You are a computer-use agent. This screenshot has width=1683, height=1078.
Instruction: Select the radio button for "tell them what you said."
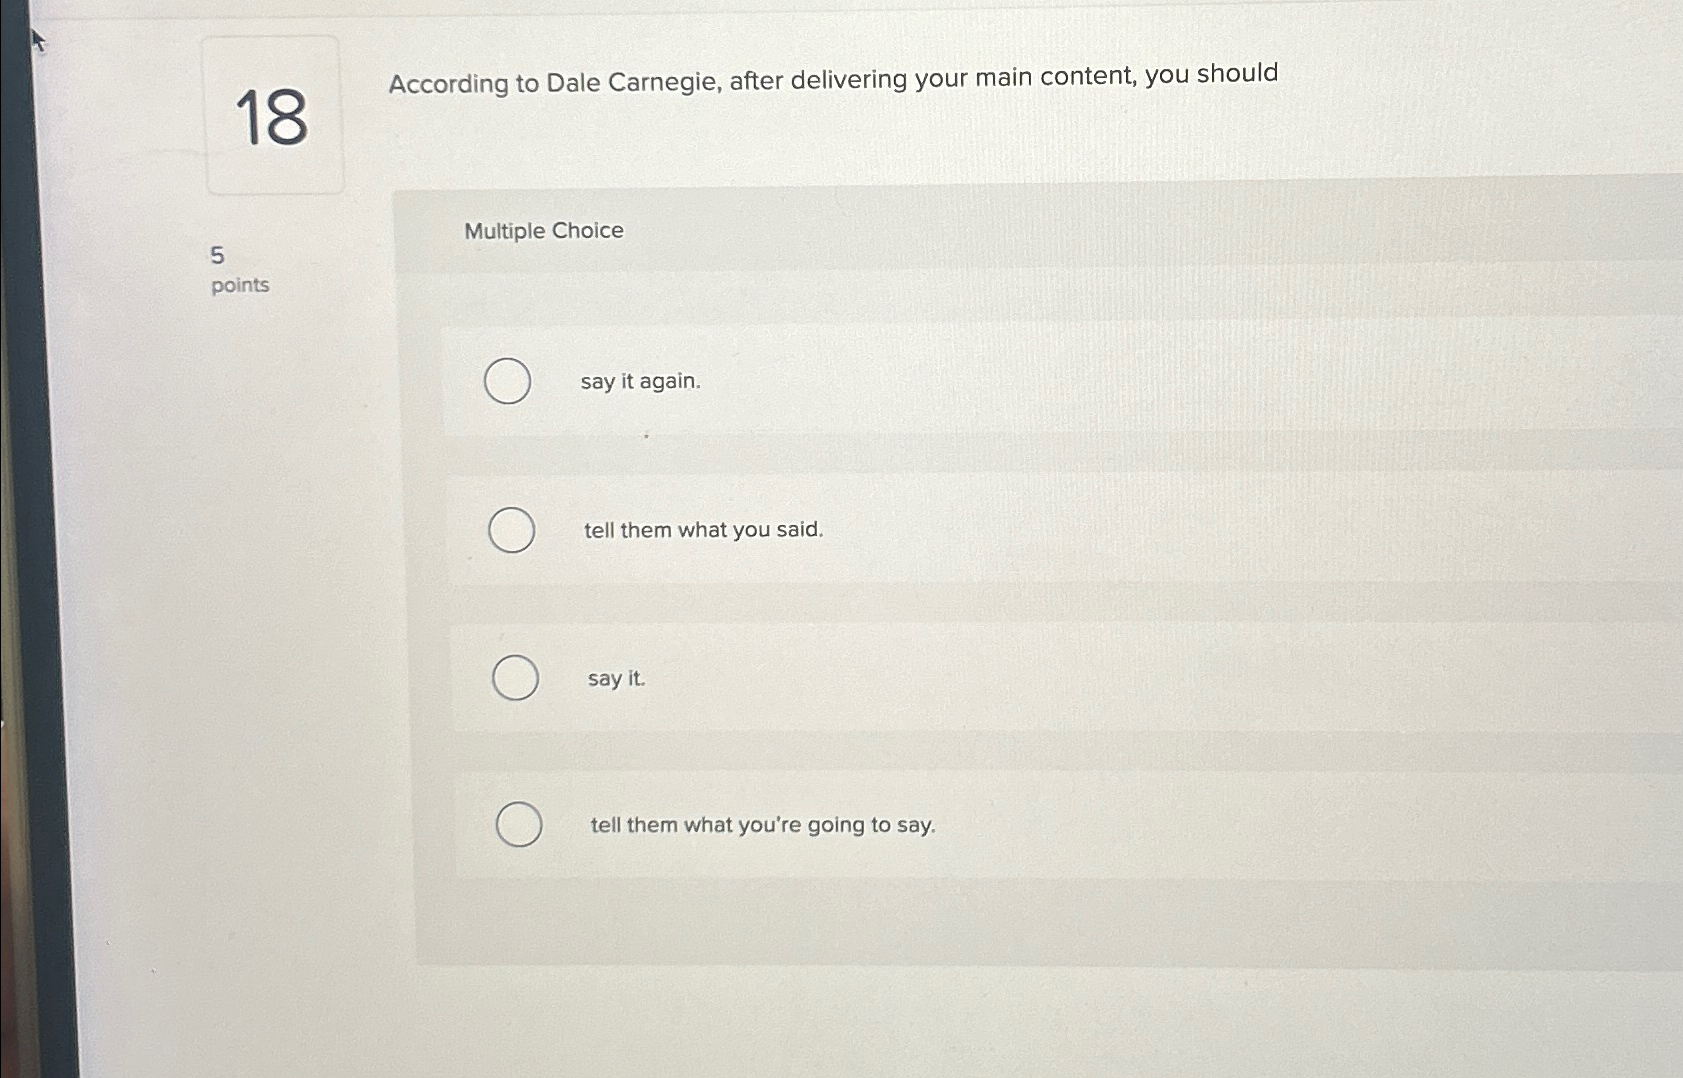point(512,531)
